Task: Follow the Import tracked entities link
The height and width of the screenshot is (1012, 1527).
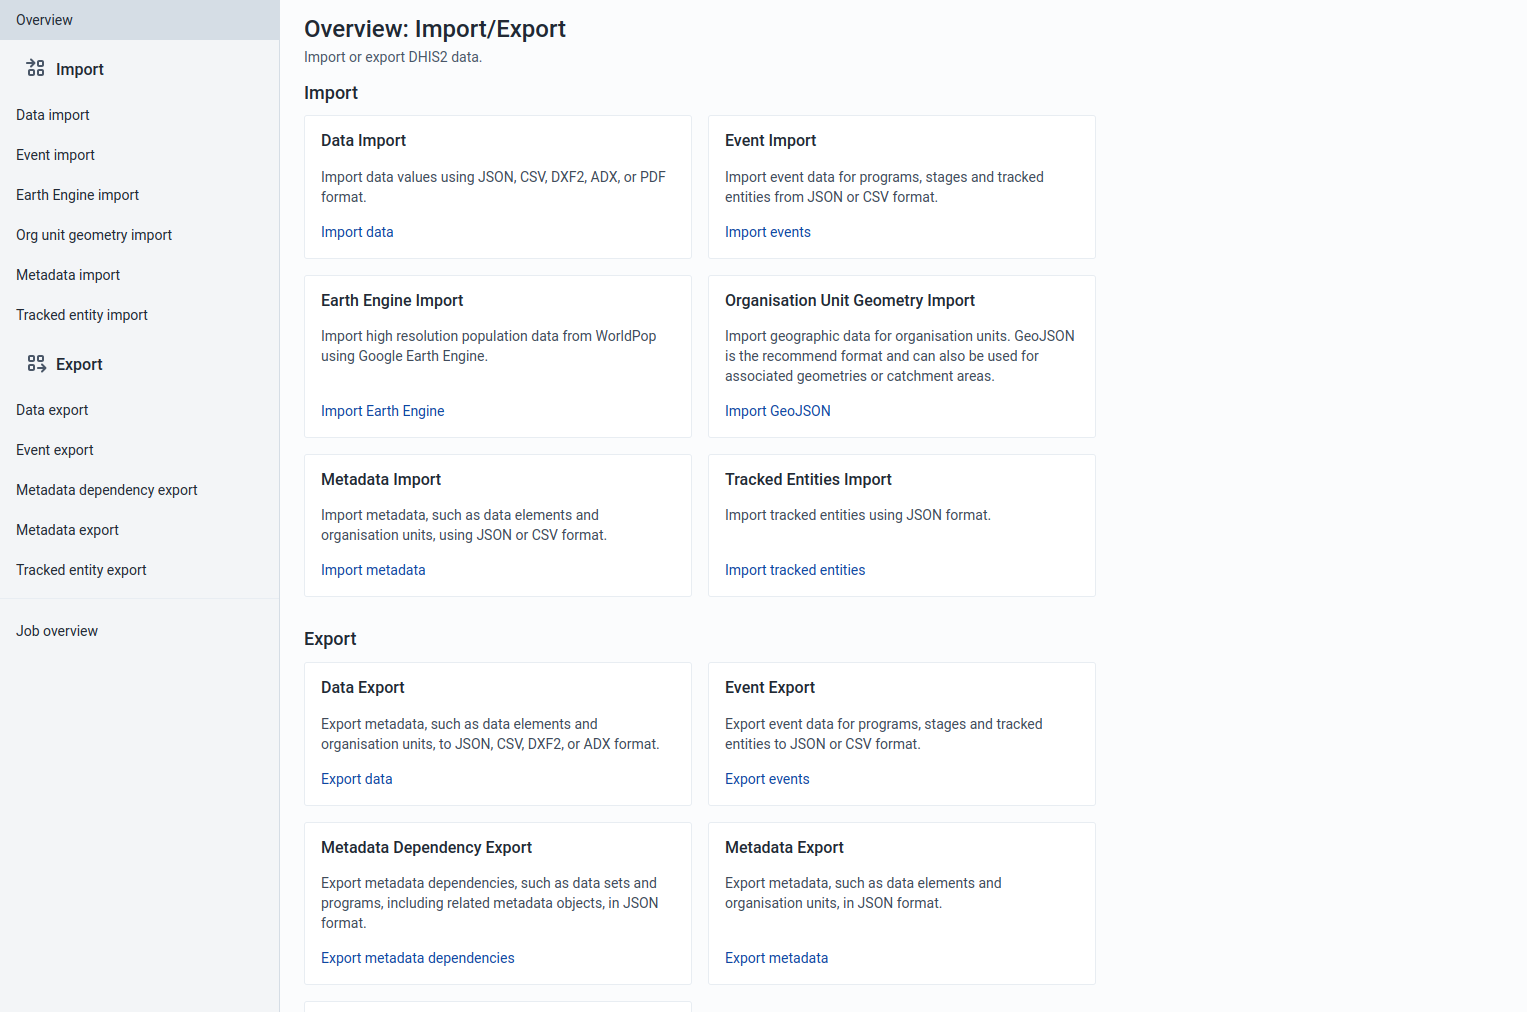Action: pyautogui.click(x=794, y=570)
